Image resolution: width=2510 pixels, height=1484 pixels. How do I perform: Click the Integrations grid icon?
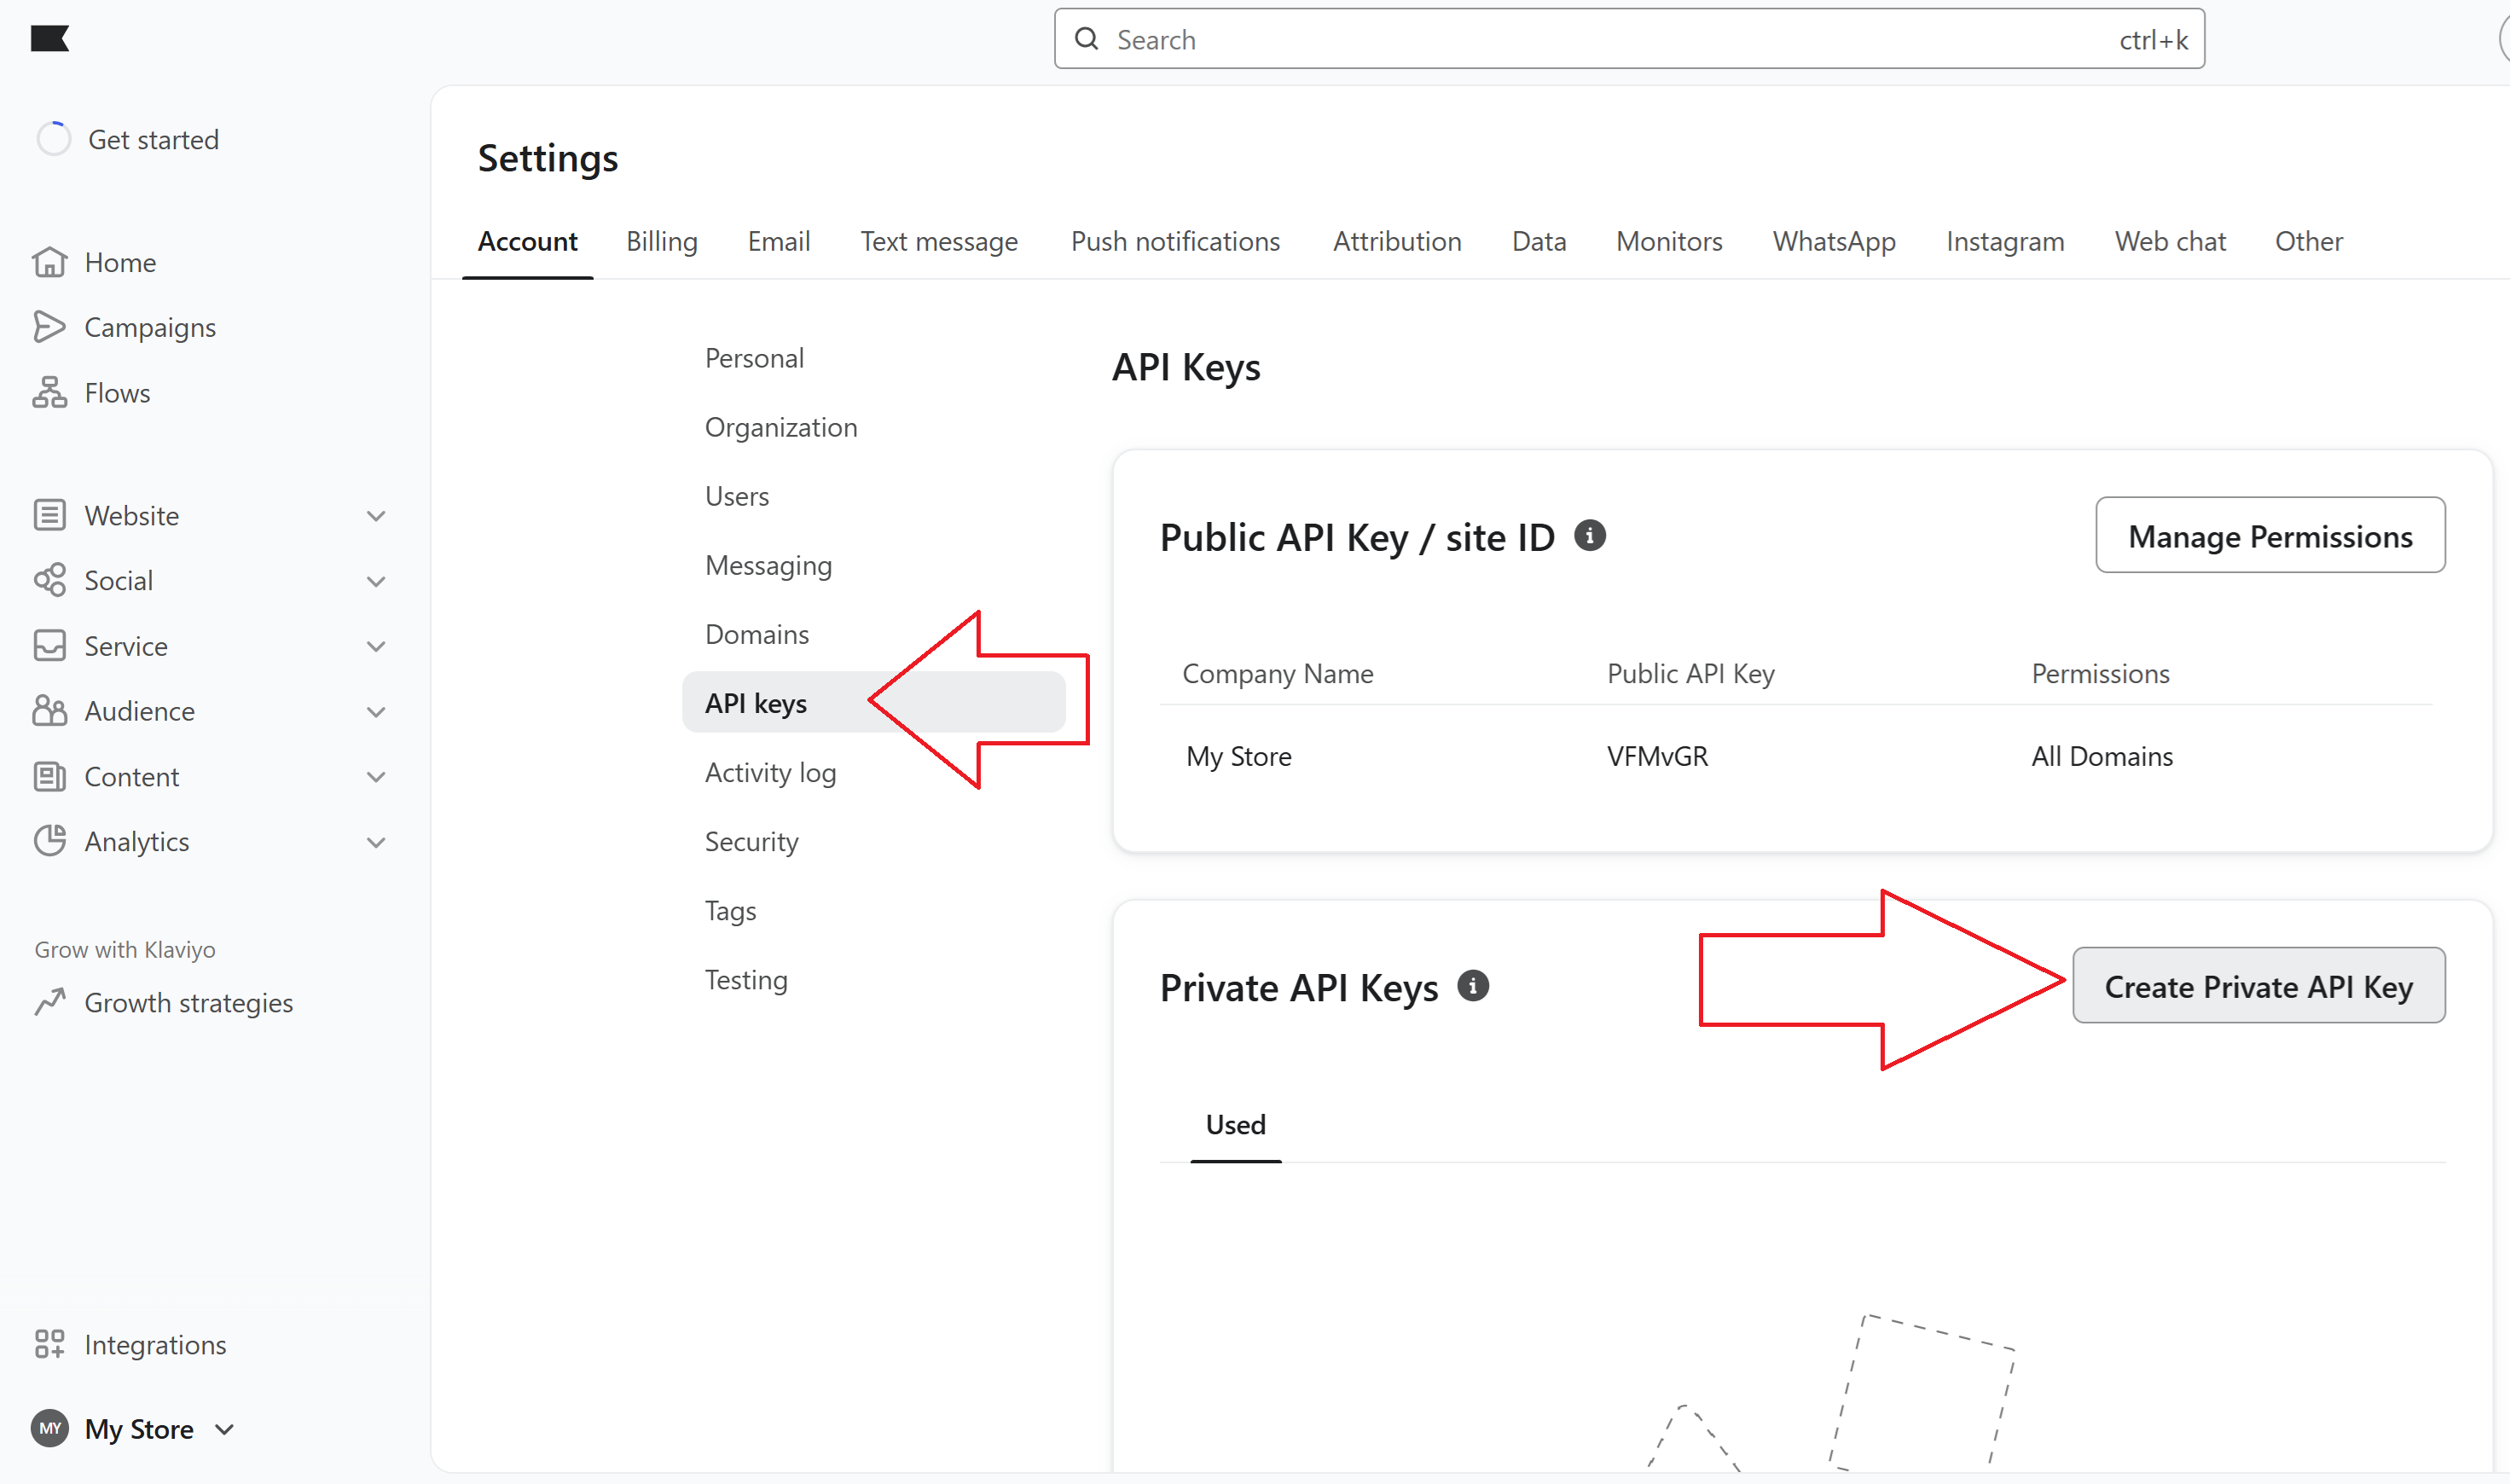coord(49,1344)
